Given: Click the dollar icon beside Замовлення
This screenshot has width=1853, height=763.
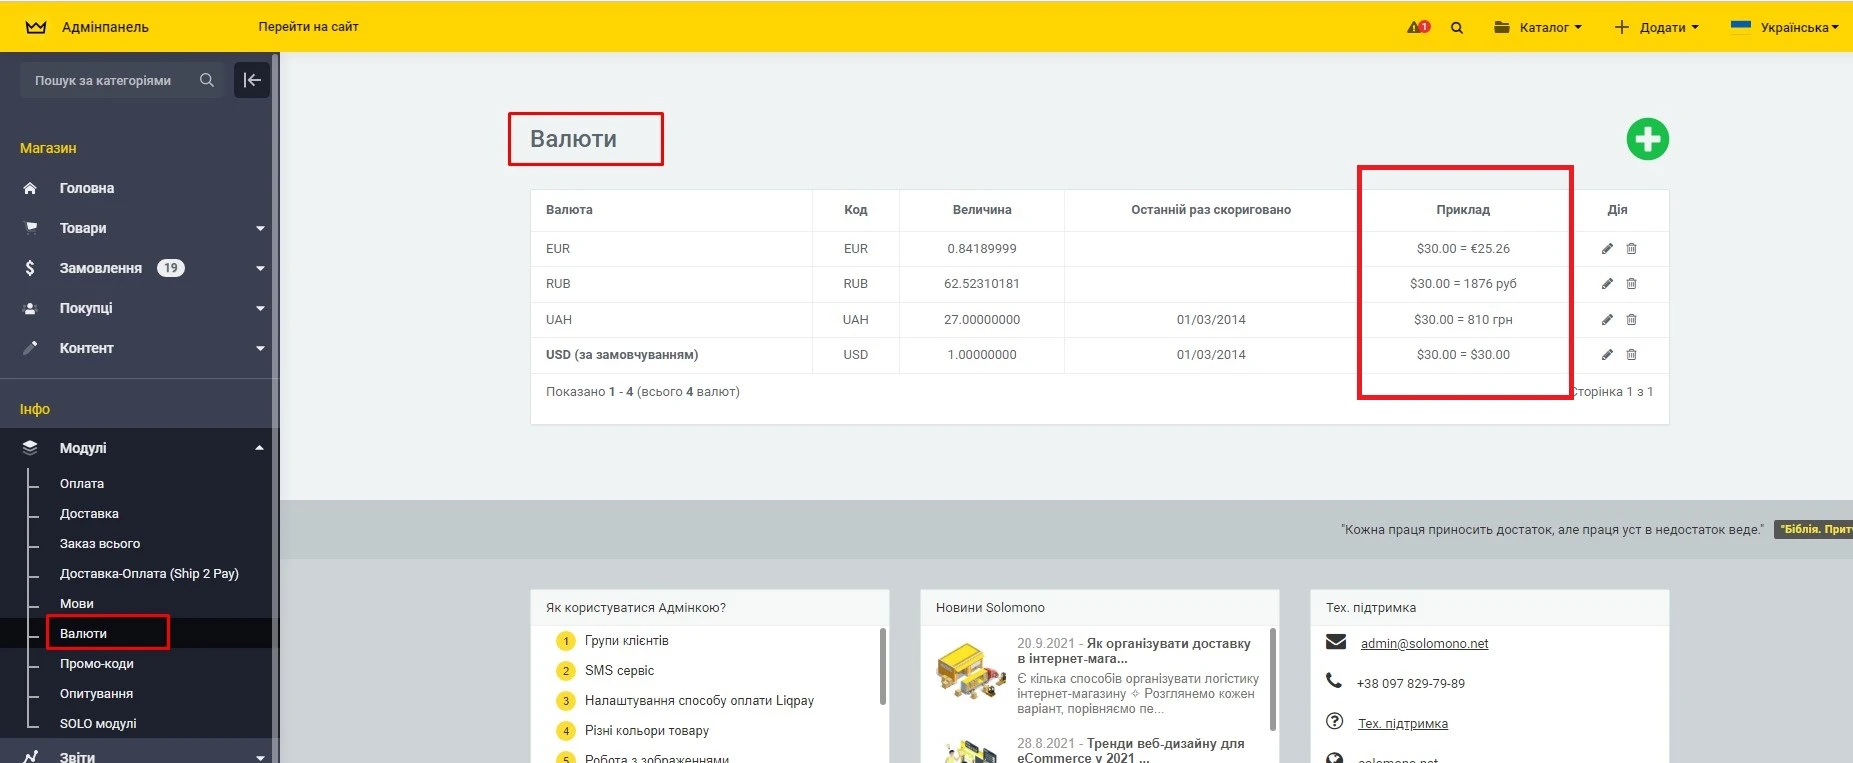Looking at the screenshot, I should tap(30, 268).
